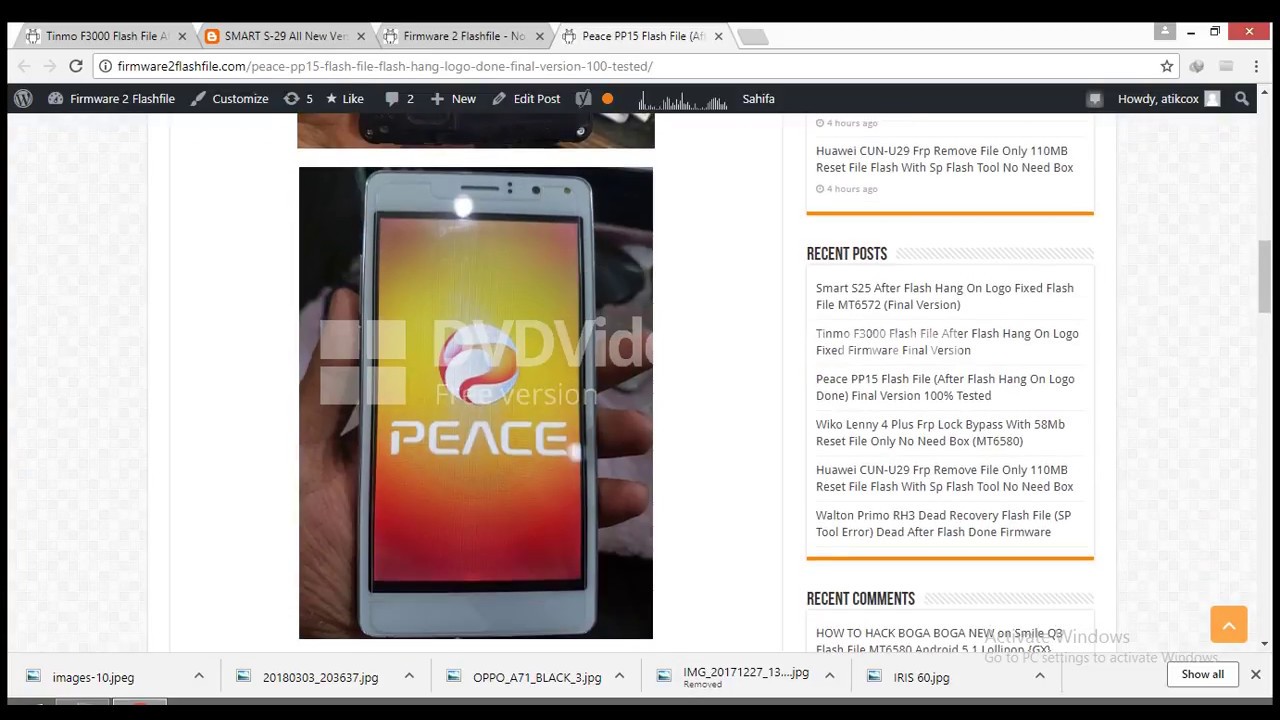
Task: Open Huawei CUN-U29 post in Recent Posts
Action: [944, 478]
